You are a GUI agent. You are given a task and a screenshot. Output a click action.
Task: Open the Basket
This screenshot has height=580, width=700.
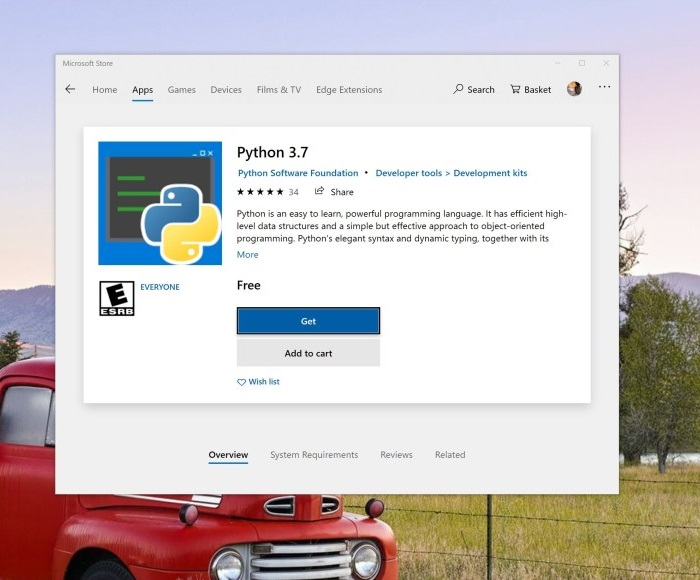(530, 89)
